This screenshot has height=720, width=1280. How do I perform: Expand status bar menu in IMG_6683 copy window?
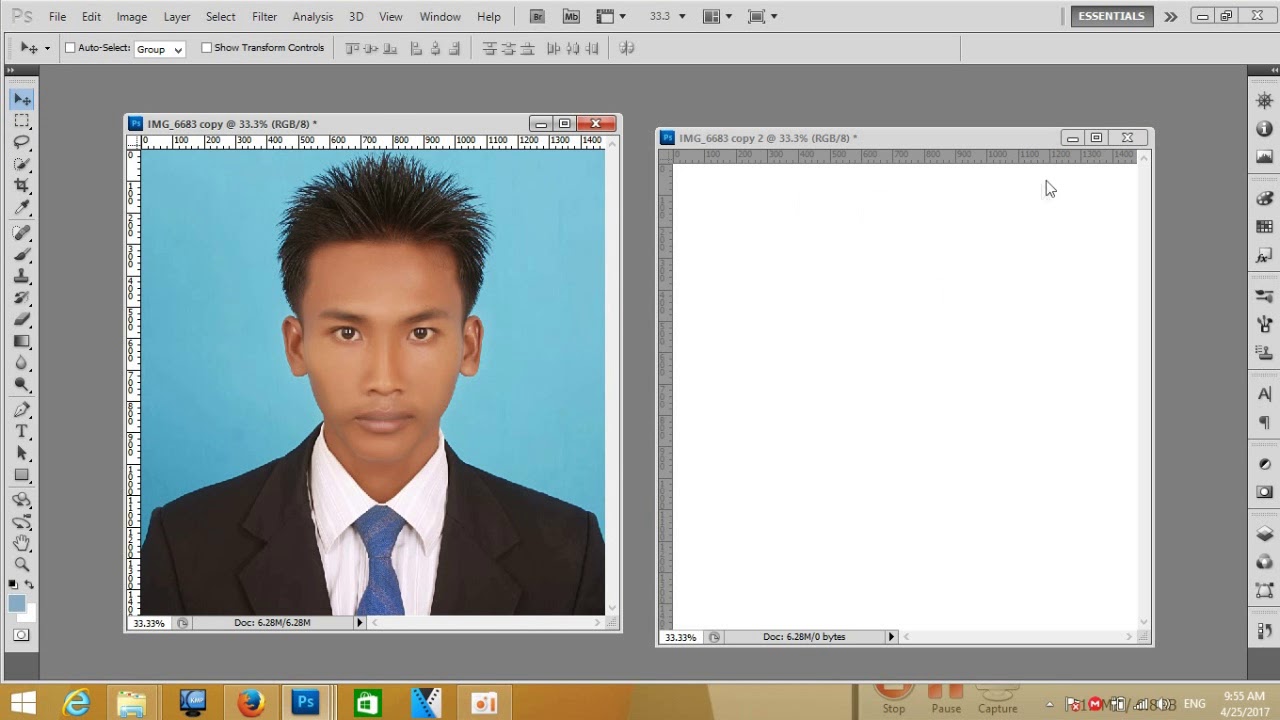click(360, 623)
